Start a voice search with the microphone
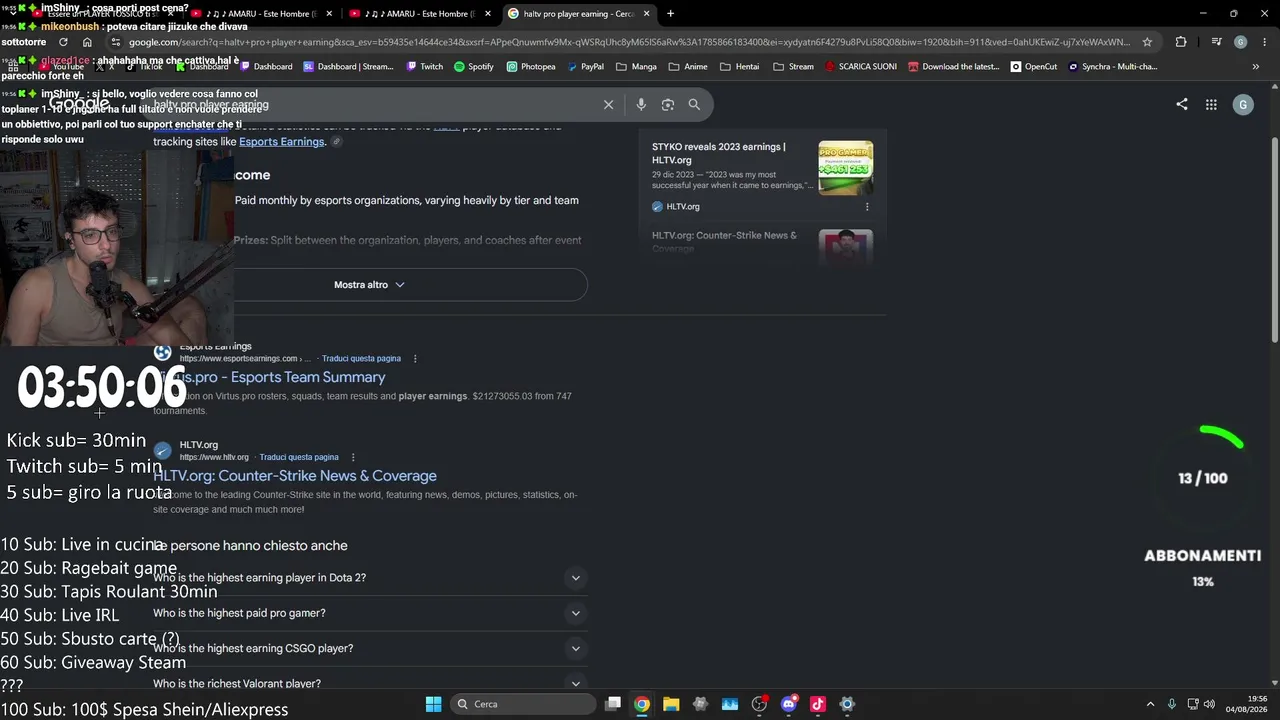This screenshot has height=720, width=1280. coord(641,104)
